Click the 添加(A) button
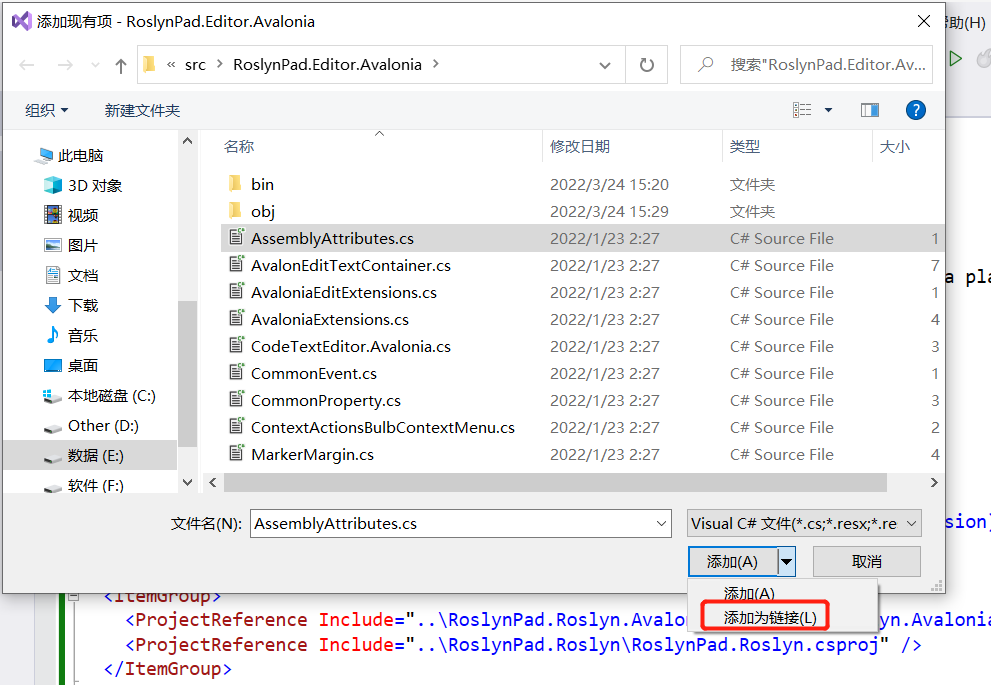The width and height of the screenshot is (991, 685). coord(733,562)
